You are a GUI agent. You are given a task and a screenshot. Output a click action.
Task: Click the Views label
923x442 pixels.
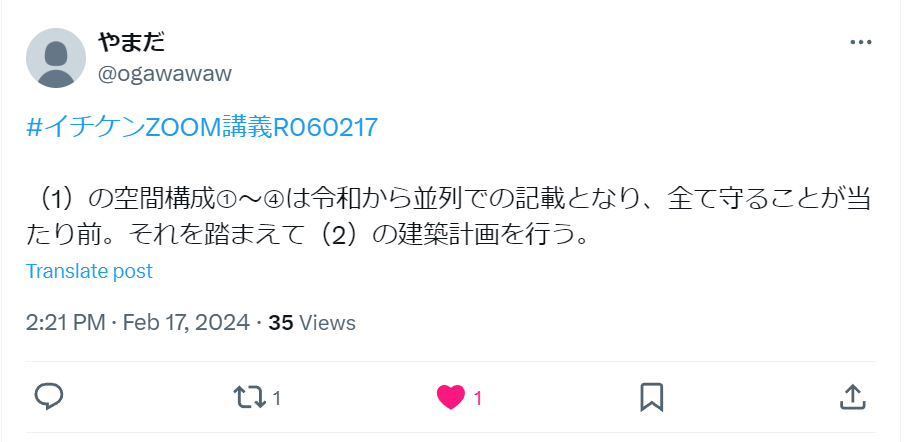pyautogui.click(x=327, y=323)
